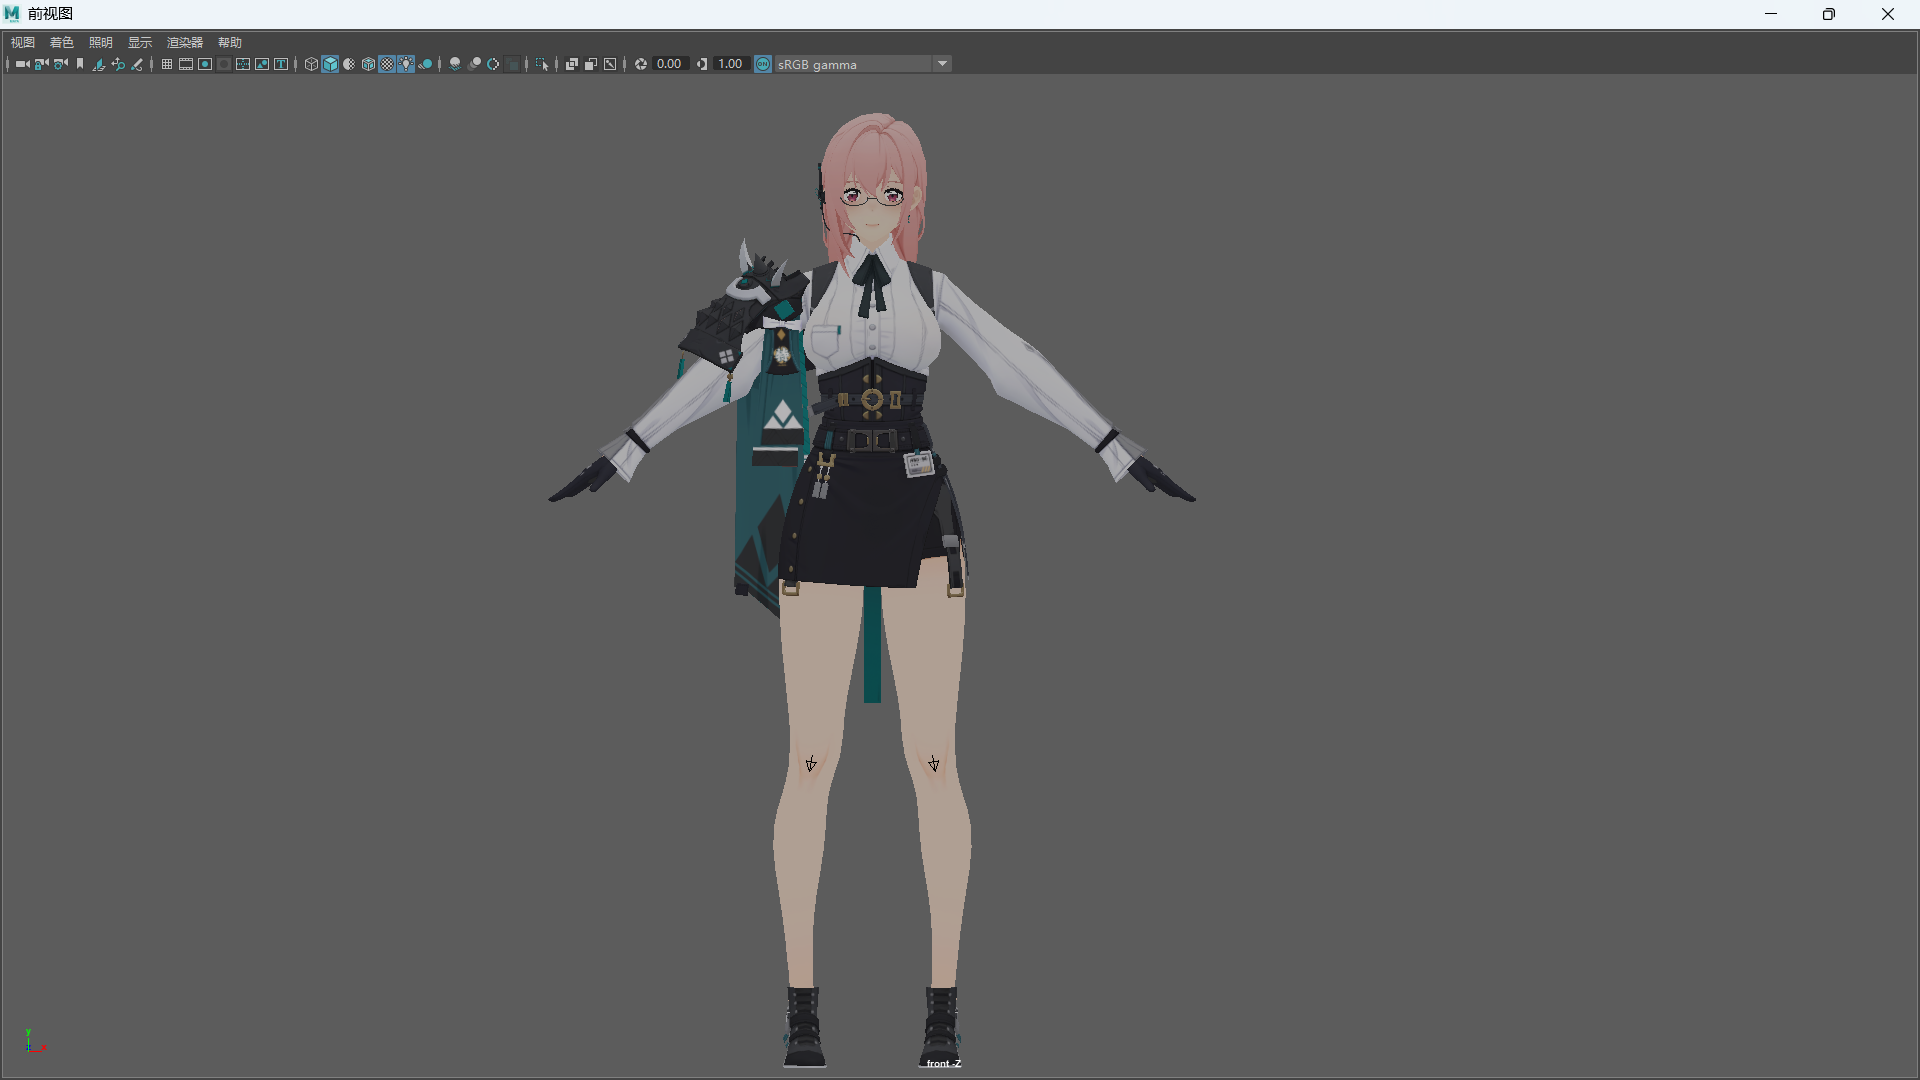Screen dimensions: 1920x1080
Task: Click the bookmarks icon
Action: [x=80, y=64]
